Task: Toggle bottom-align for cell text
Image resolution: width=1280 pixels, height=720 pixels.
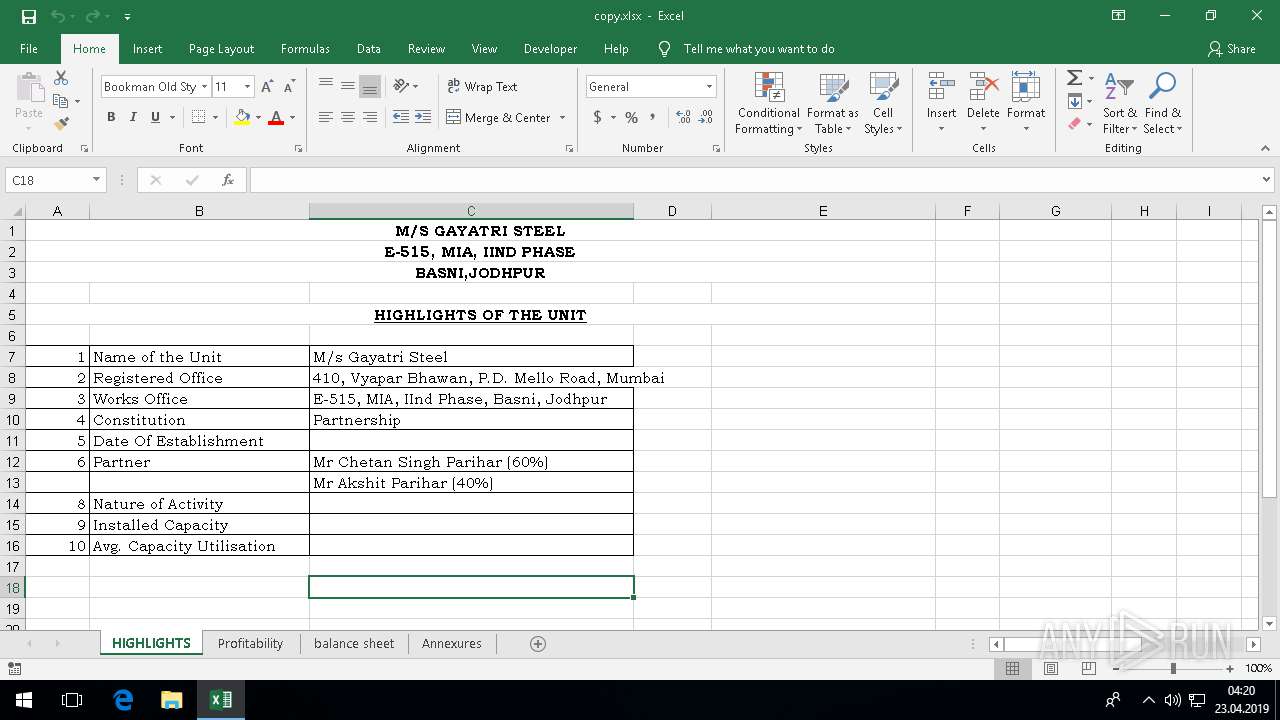Action: [370, 86]
